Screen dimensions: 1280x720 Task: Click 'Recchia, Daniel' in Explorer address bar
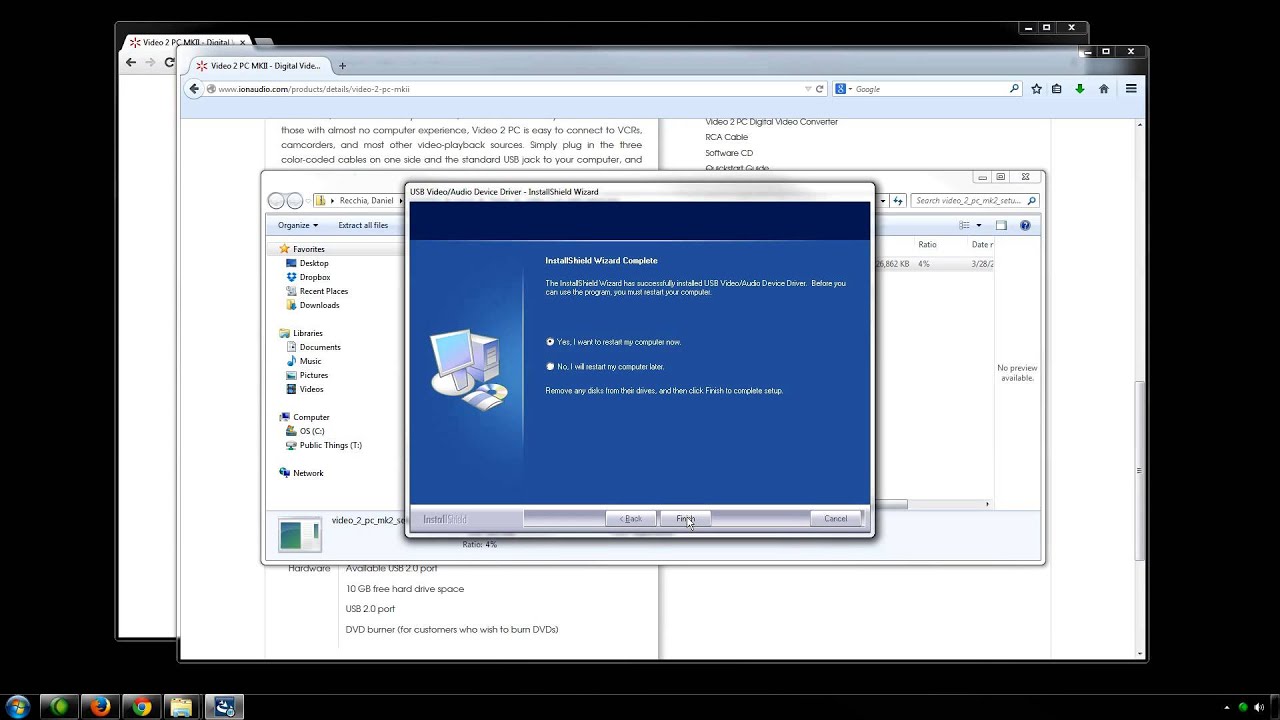tap(367, 200)
